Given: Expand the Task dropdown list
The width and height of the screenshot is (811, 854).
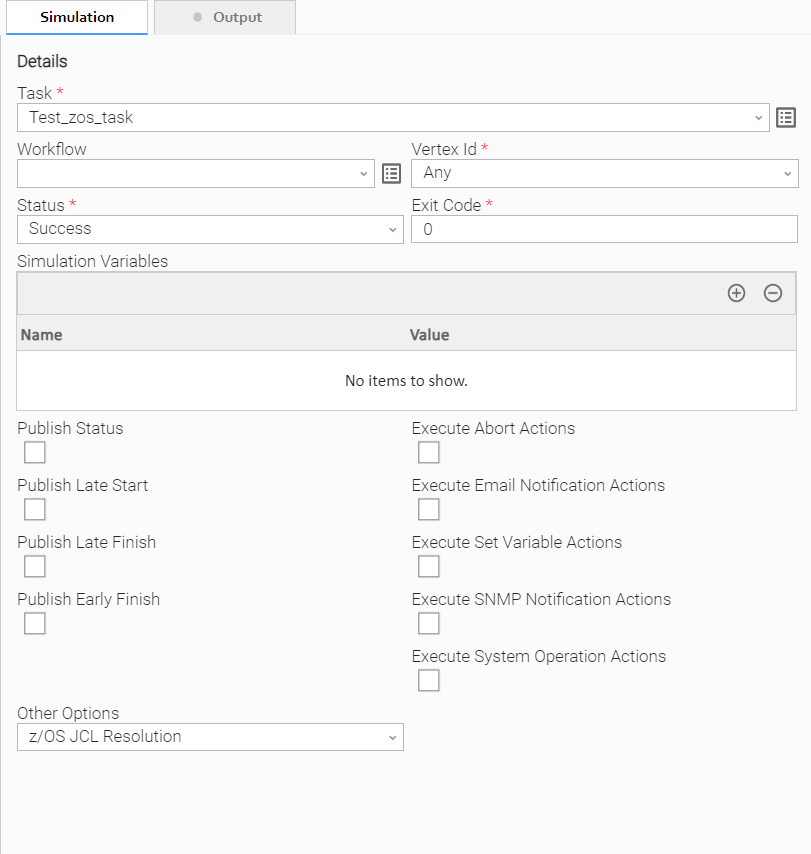Looking at the screenshot, I should click(758, 118).
